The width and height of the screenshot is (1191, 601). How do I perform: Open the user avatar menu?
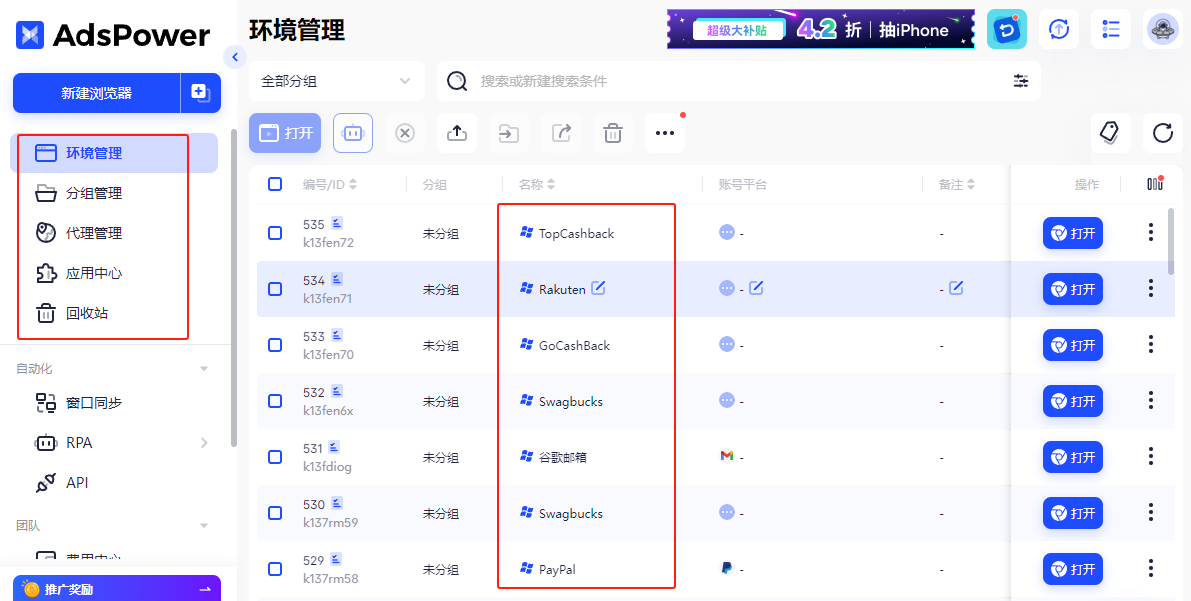(1163, 30)
